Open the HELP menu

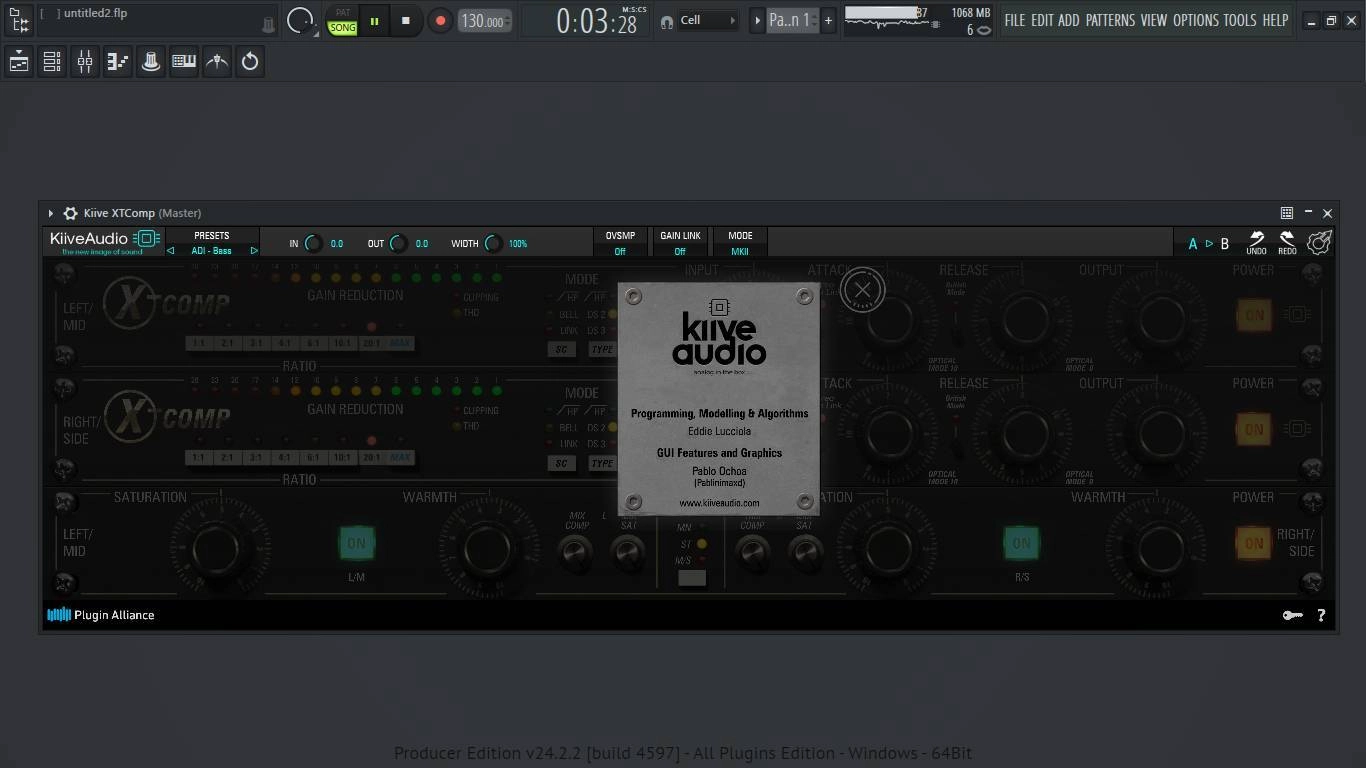1275,20
